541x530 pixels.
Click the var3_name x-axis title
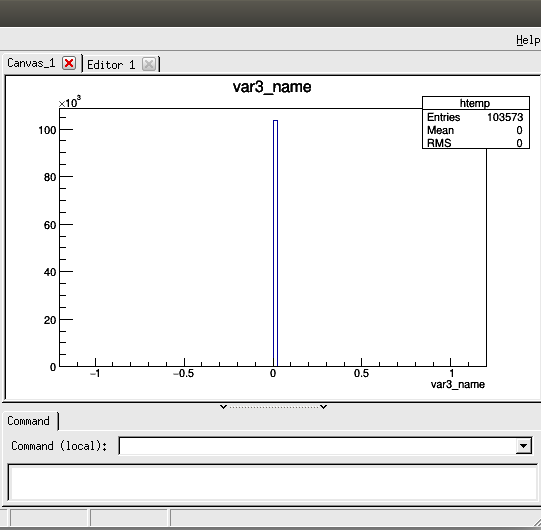458,384
